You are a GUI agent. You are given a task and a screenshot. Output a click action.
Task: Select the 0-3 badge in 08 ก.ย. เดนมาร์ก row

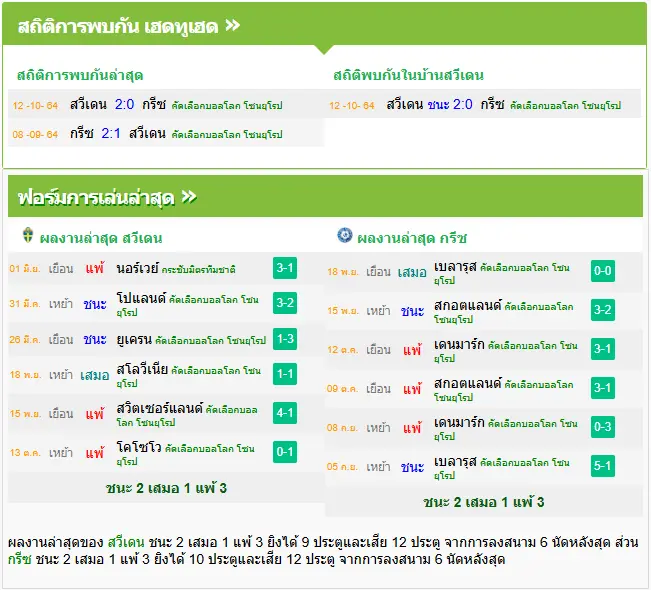602,427
